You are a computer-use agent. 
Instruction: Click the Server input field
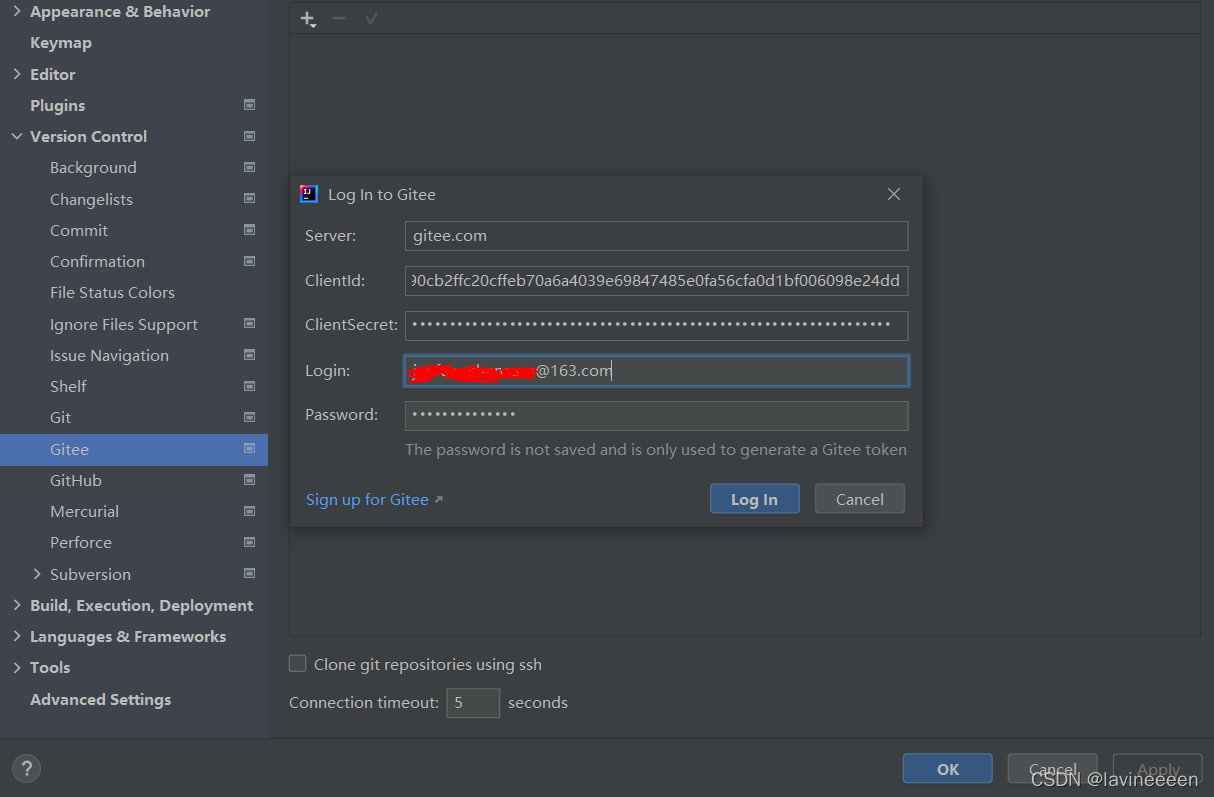(x=657, y=236)
